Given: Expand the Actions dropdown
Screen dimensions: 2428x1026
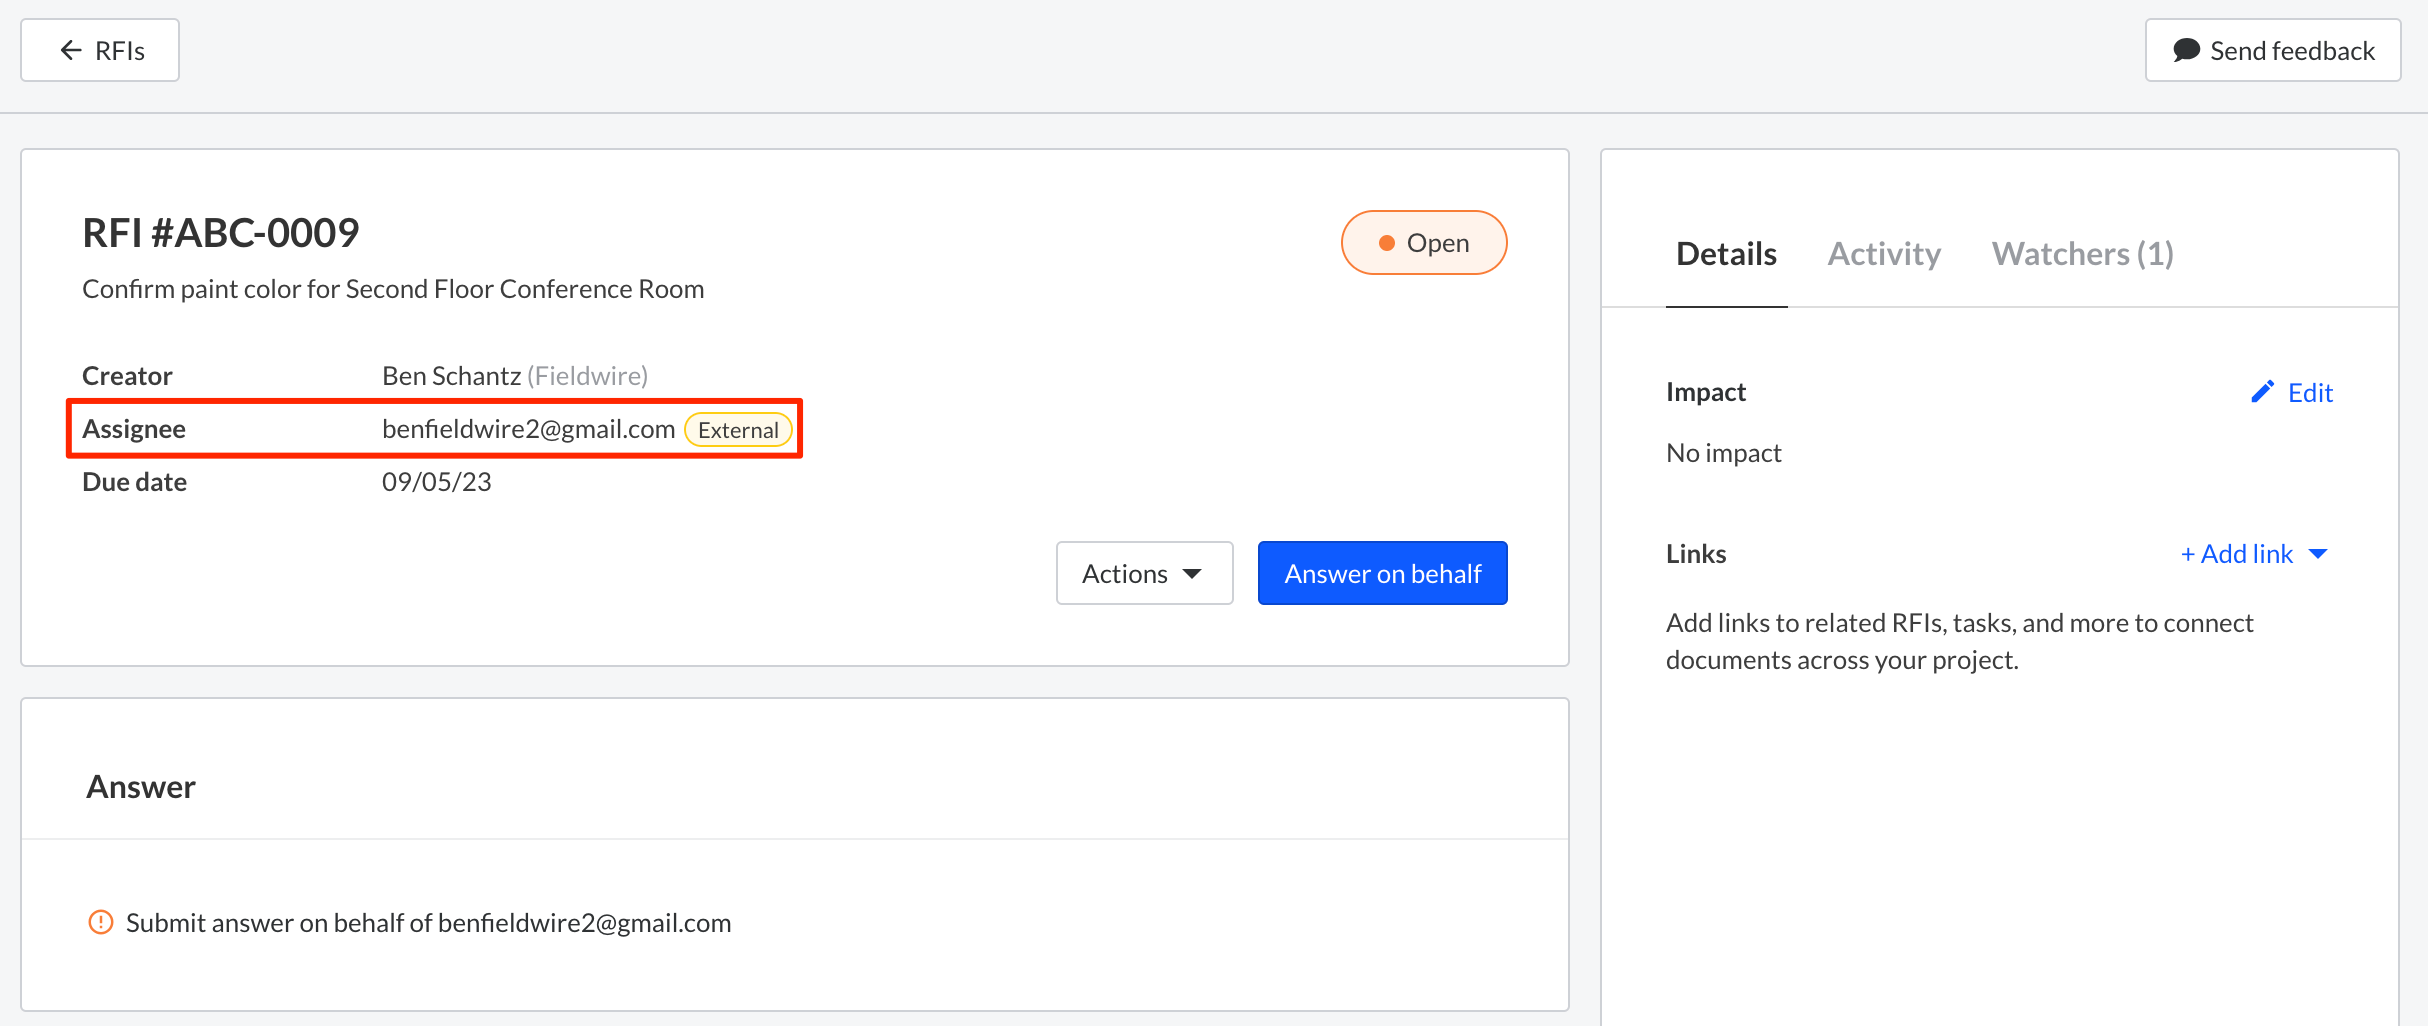Looking at the screenshot, I should pos(1144,573).
